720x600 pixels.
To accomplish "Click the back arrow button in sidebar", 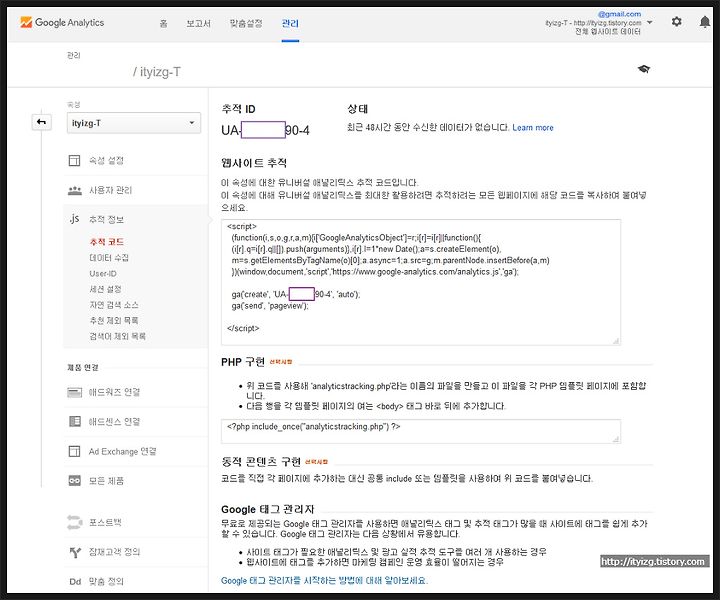I will [41, 122].
